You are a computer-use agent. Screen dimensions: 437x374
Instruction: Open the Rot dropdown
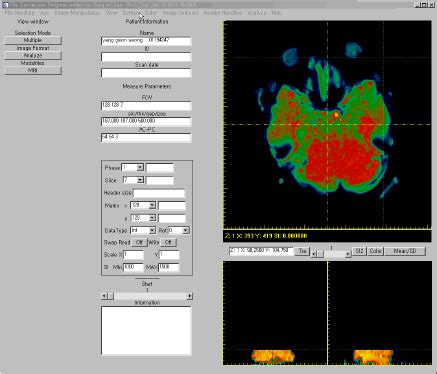[186, 230]
